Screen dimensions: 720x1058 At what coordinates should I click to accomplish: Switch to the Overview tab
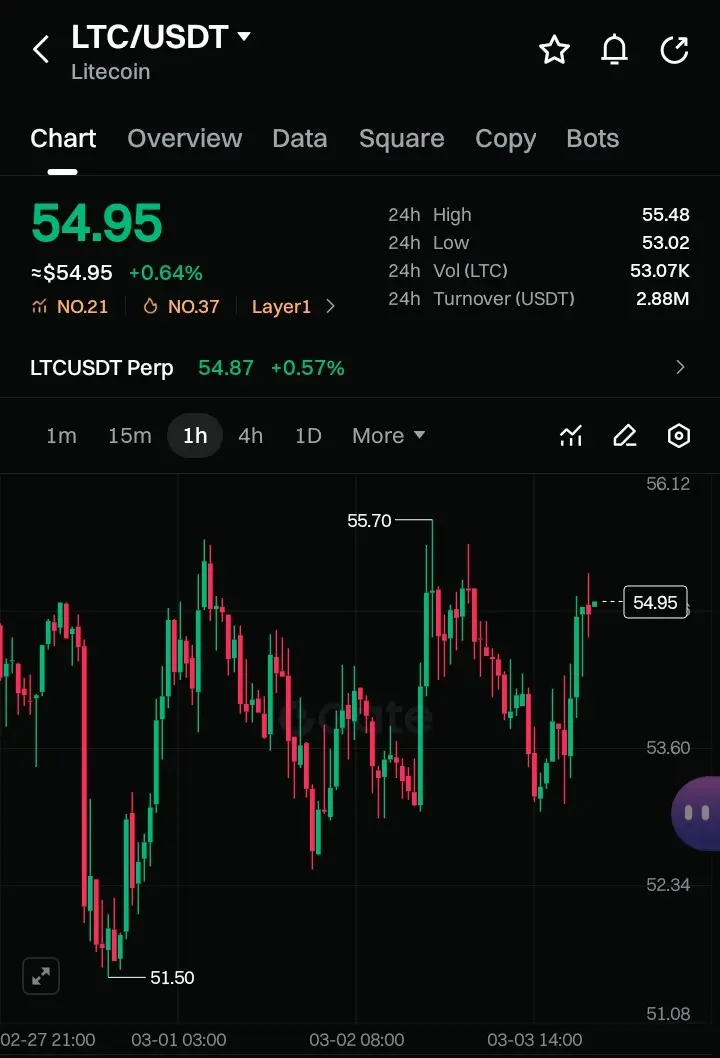(184, 138)
